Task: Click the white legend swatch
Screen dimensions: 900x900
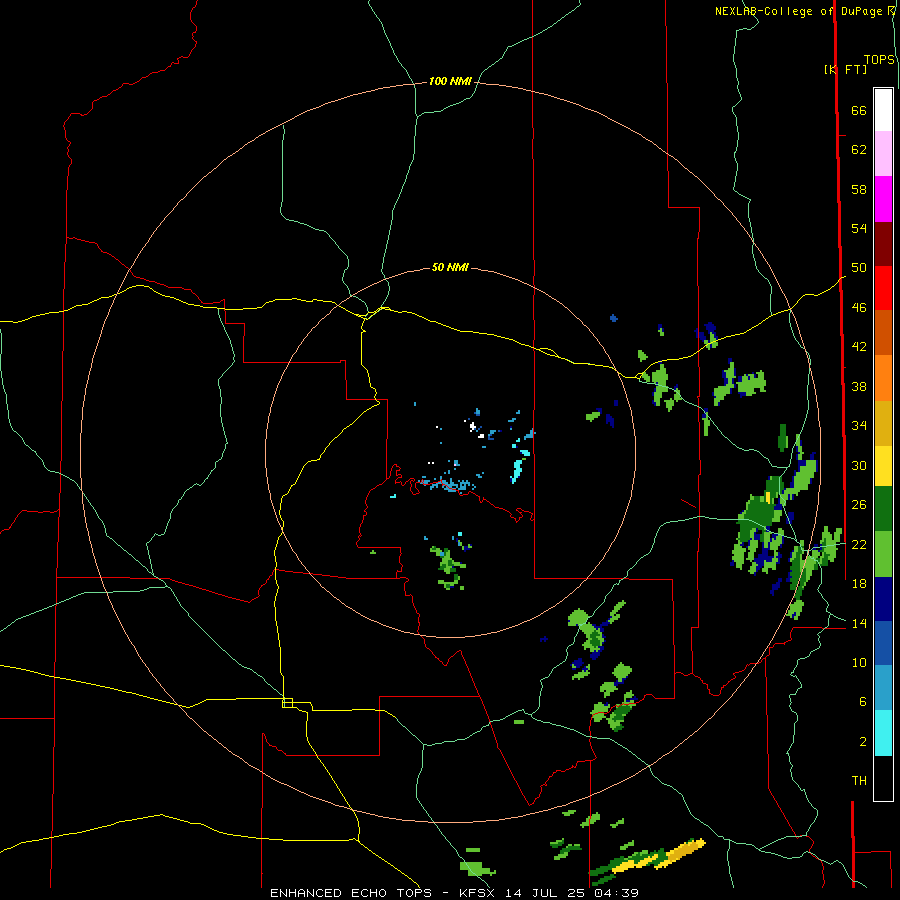Action: tap(883, 110)
